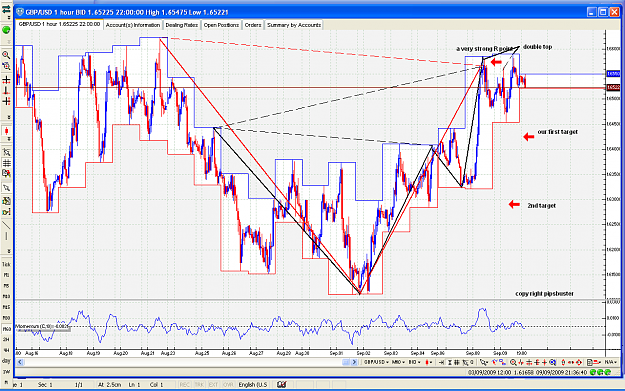Select the candlestick chart type icon in left toolbar
Viewport: 625px width, 391px height.
pos(6,131)
